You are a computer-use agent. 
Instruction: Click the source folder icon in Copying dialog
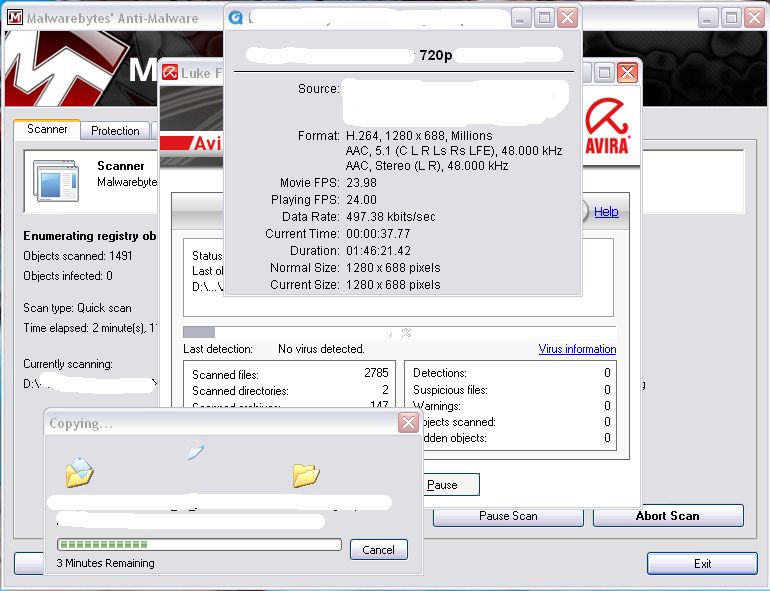[x=79, y=472]
